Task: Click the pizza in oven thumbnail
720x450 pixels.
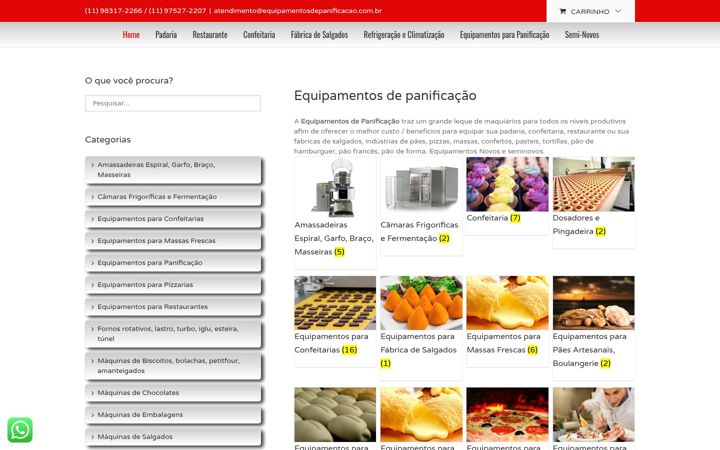Action: click(x=507, y=415)
